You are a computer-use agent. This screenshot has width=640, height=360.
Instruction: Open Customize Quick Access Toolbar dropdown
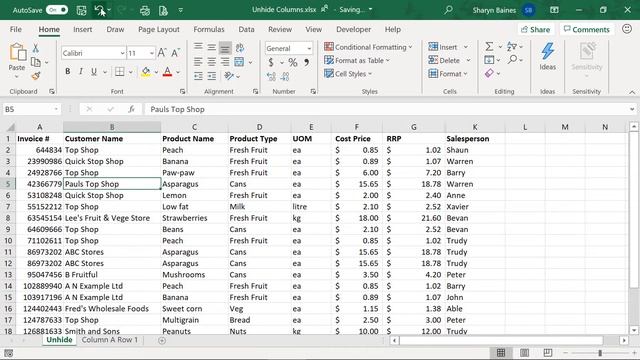(x=180, y=10)
